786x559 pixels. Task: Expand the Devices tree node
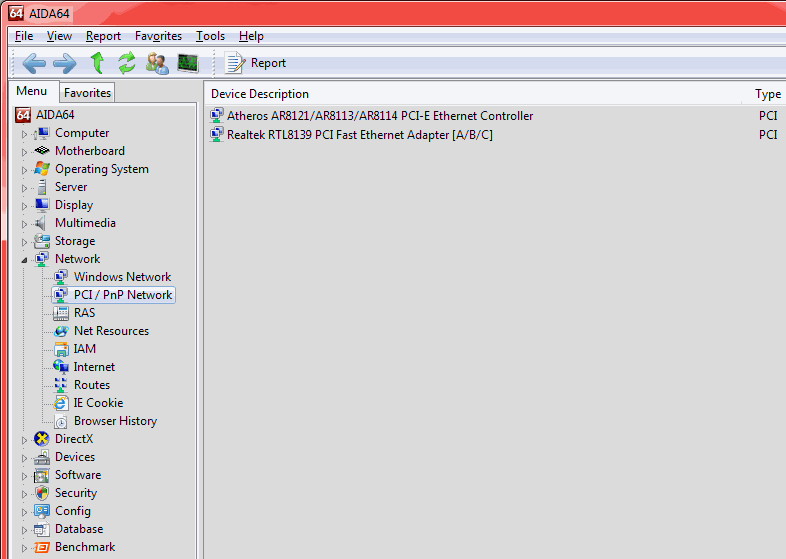point(24,458)
